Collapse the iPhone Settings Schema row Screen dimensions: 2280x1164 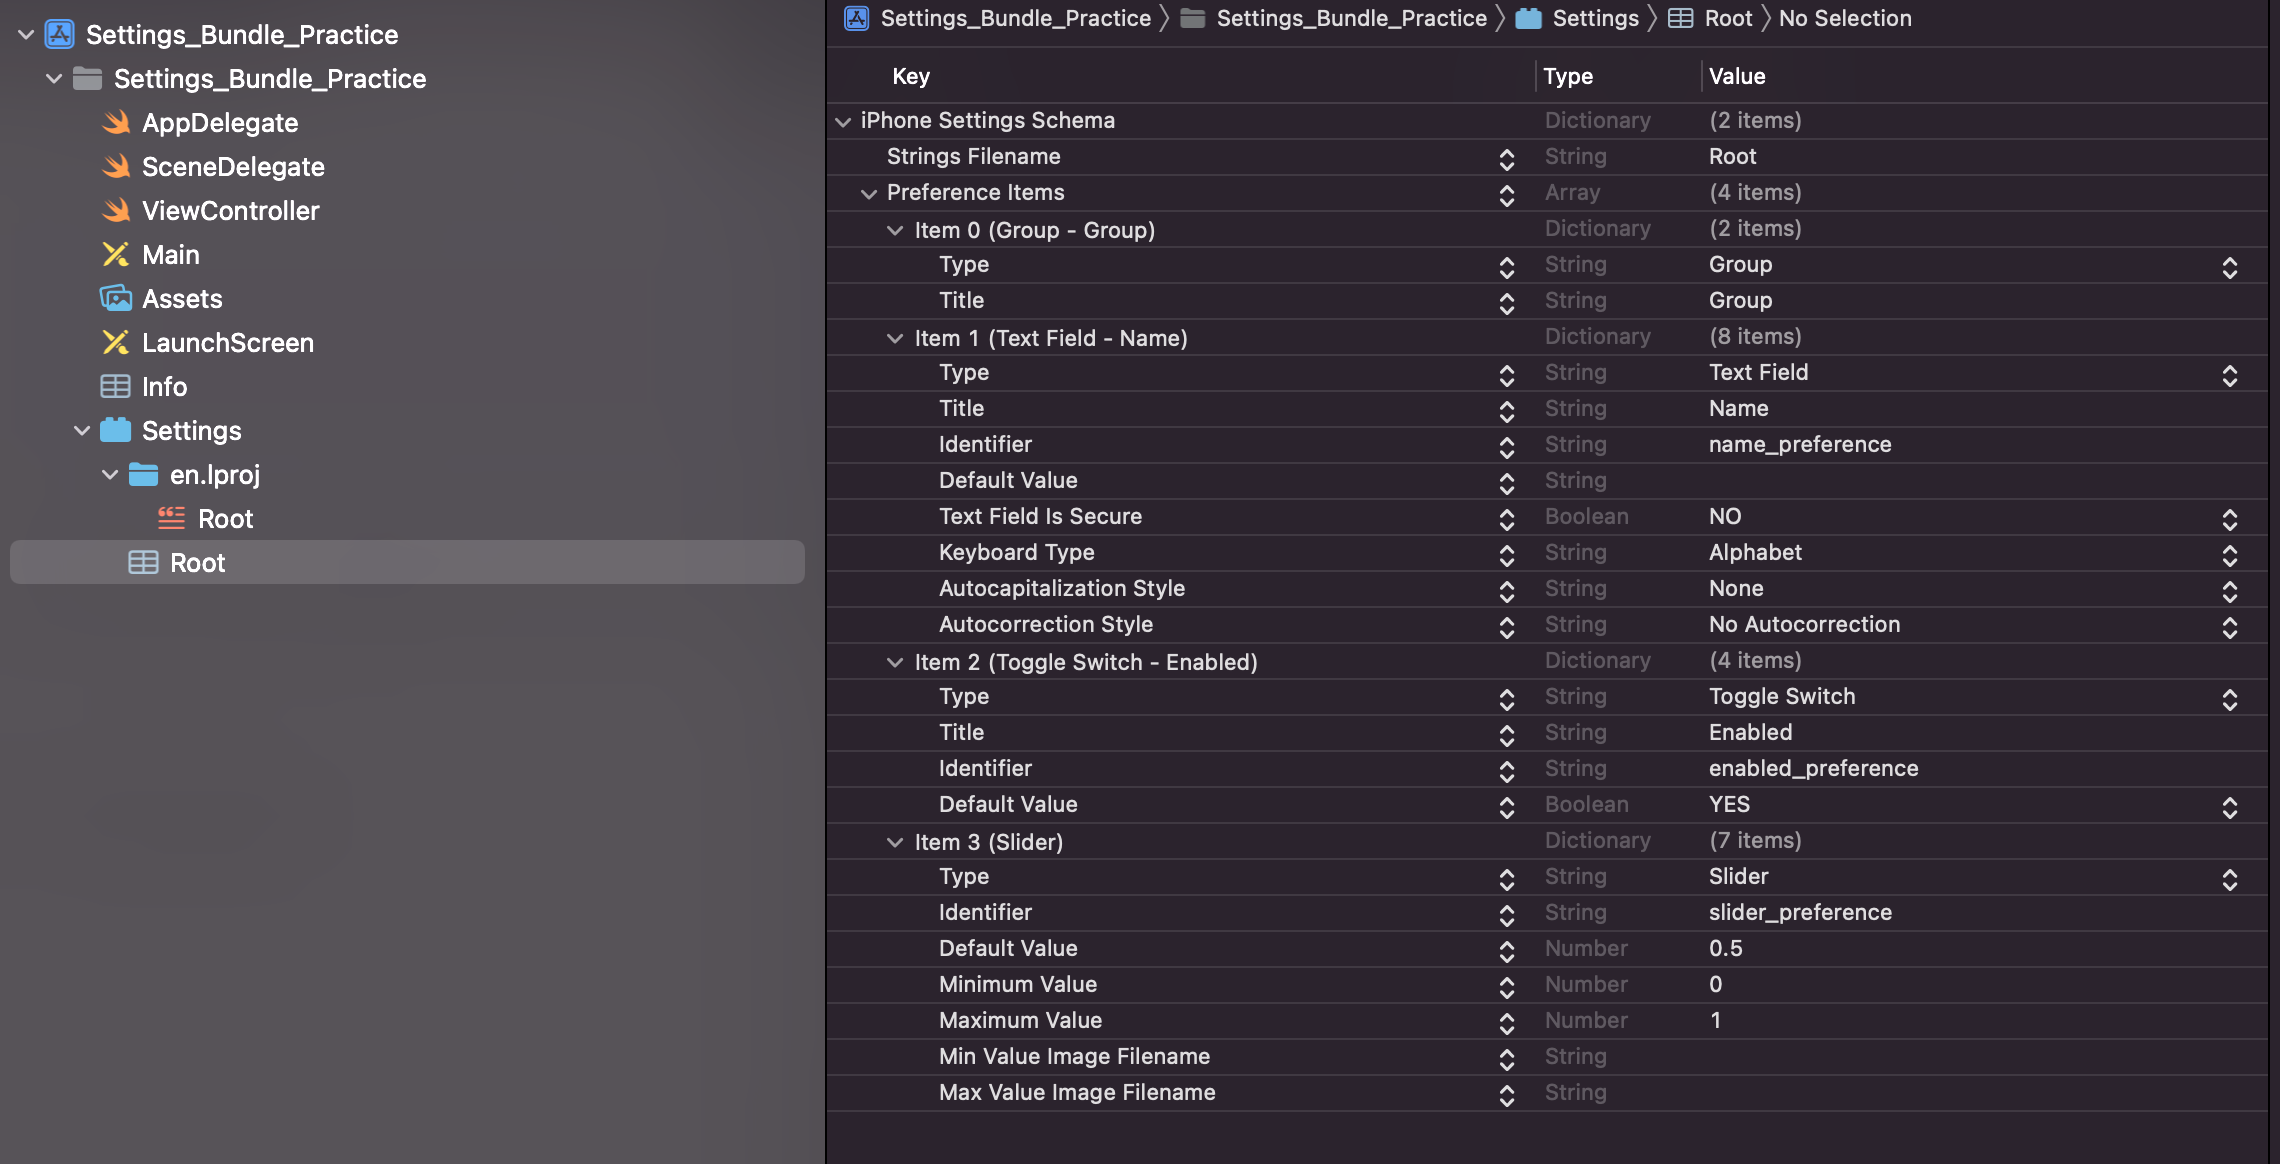(843, 121)
